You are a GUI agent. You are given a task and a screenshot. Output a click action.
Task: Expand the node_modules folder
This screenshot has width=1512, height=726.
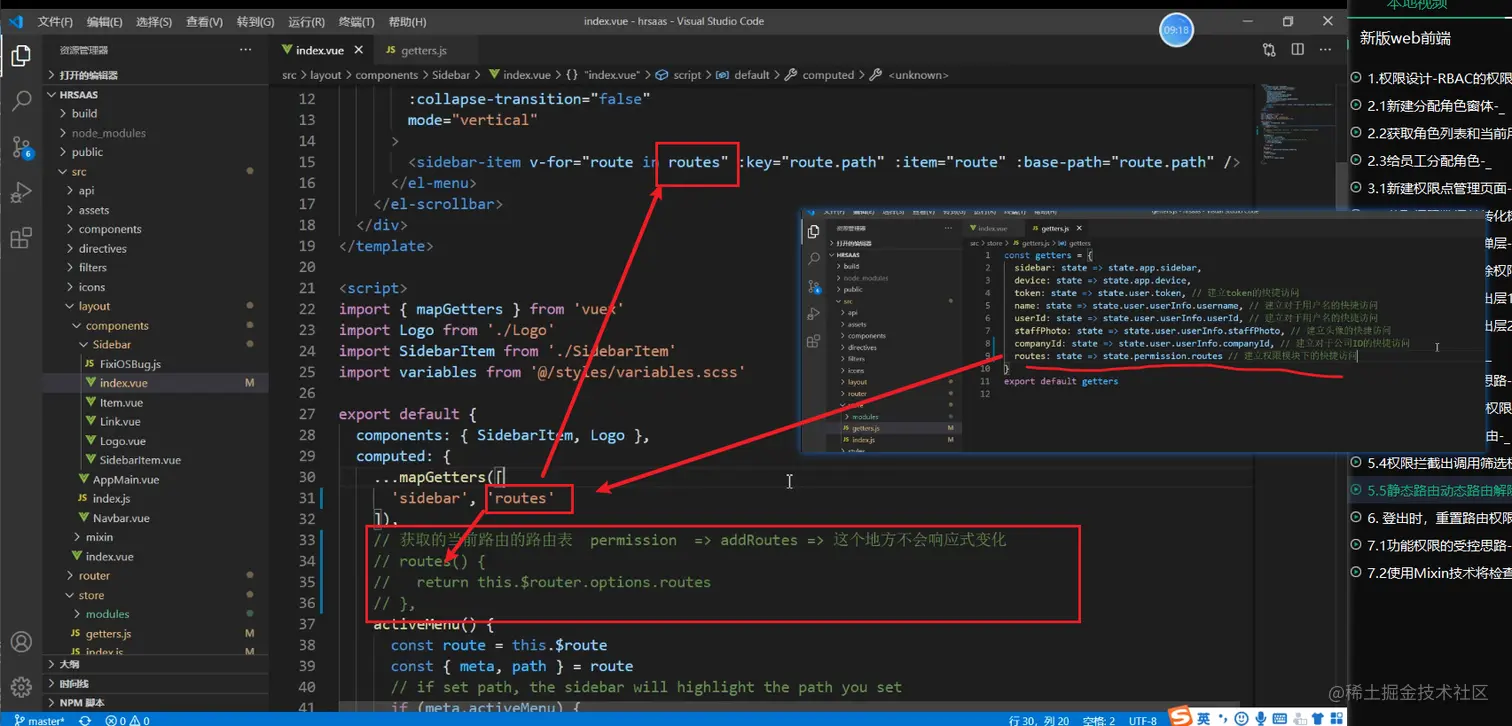[x=155, y=133]
